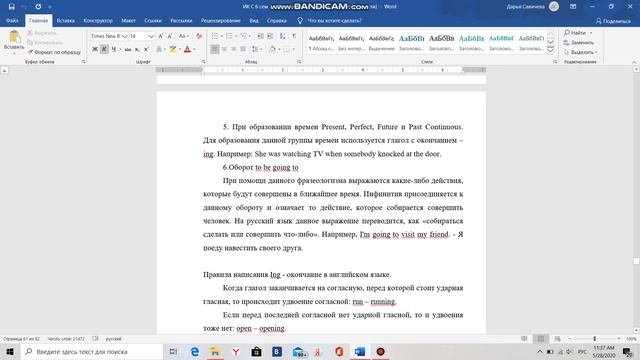Click the Word icon on the taskbar
This screenshot has height=360, width=640.
[x=360, y=351]
